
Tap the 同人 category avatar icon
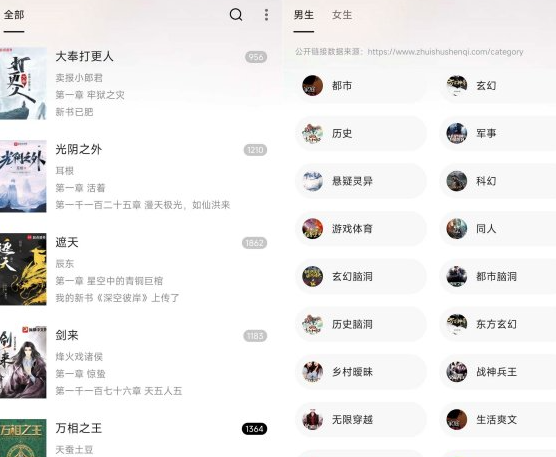tap(457, 229)
